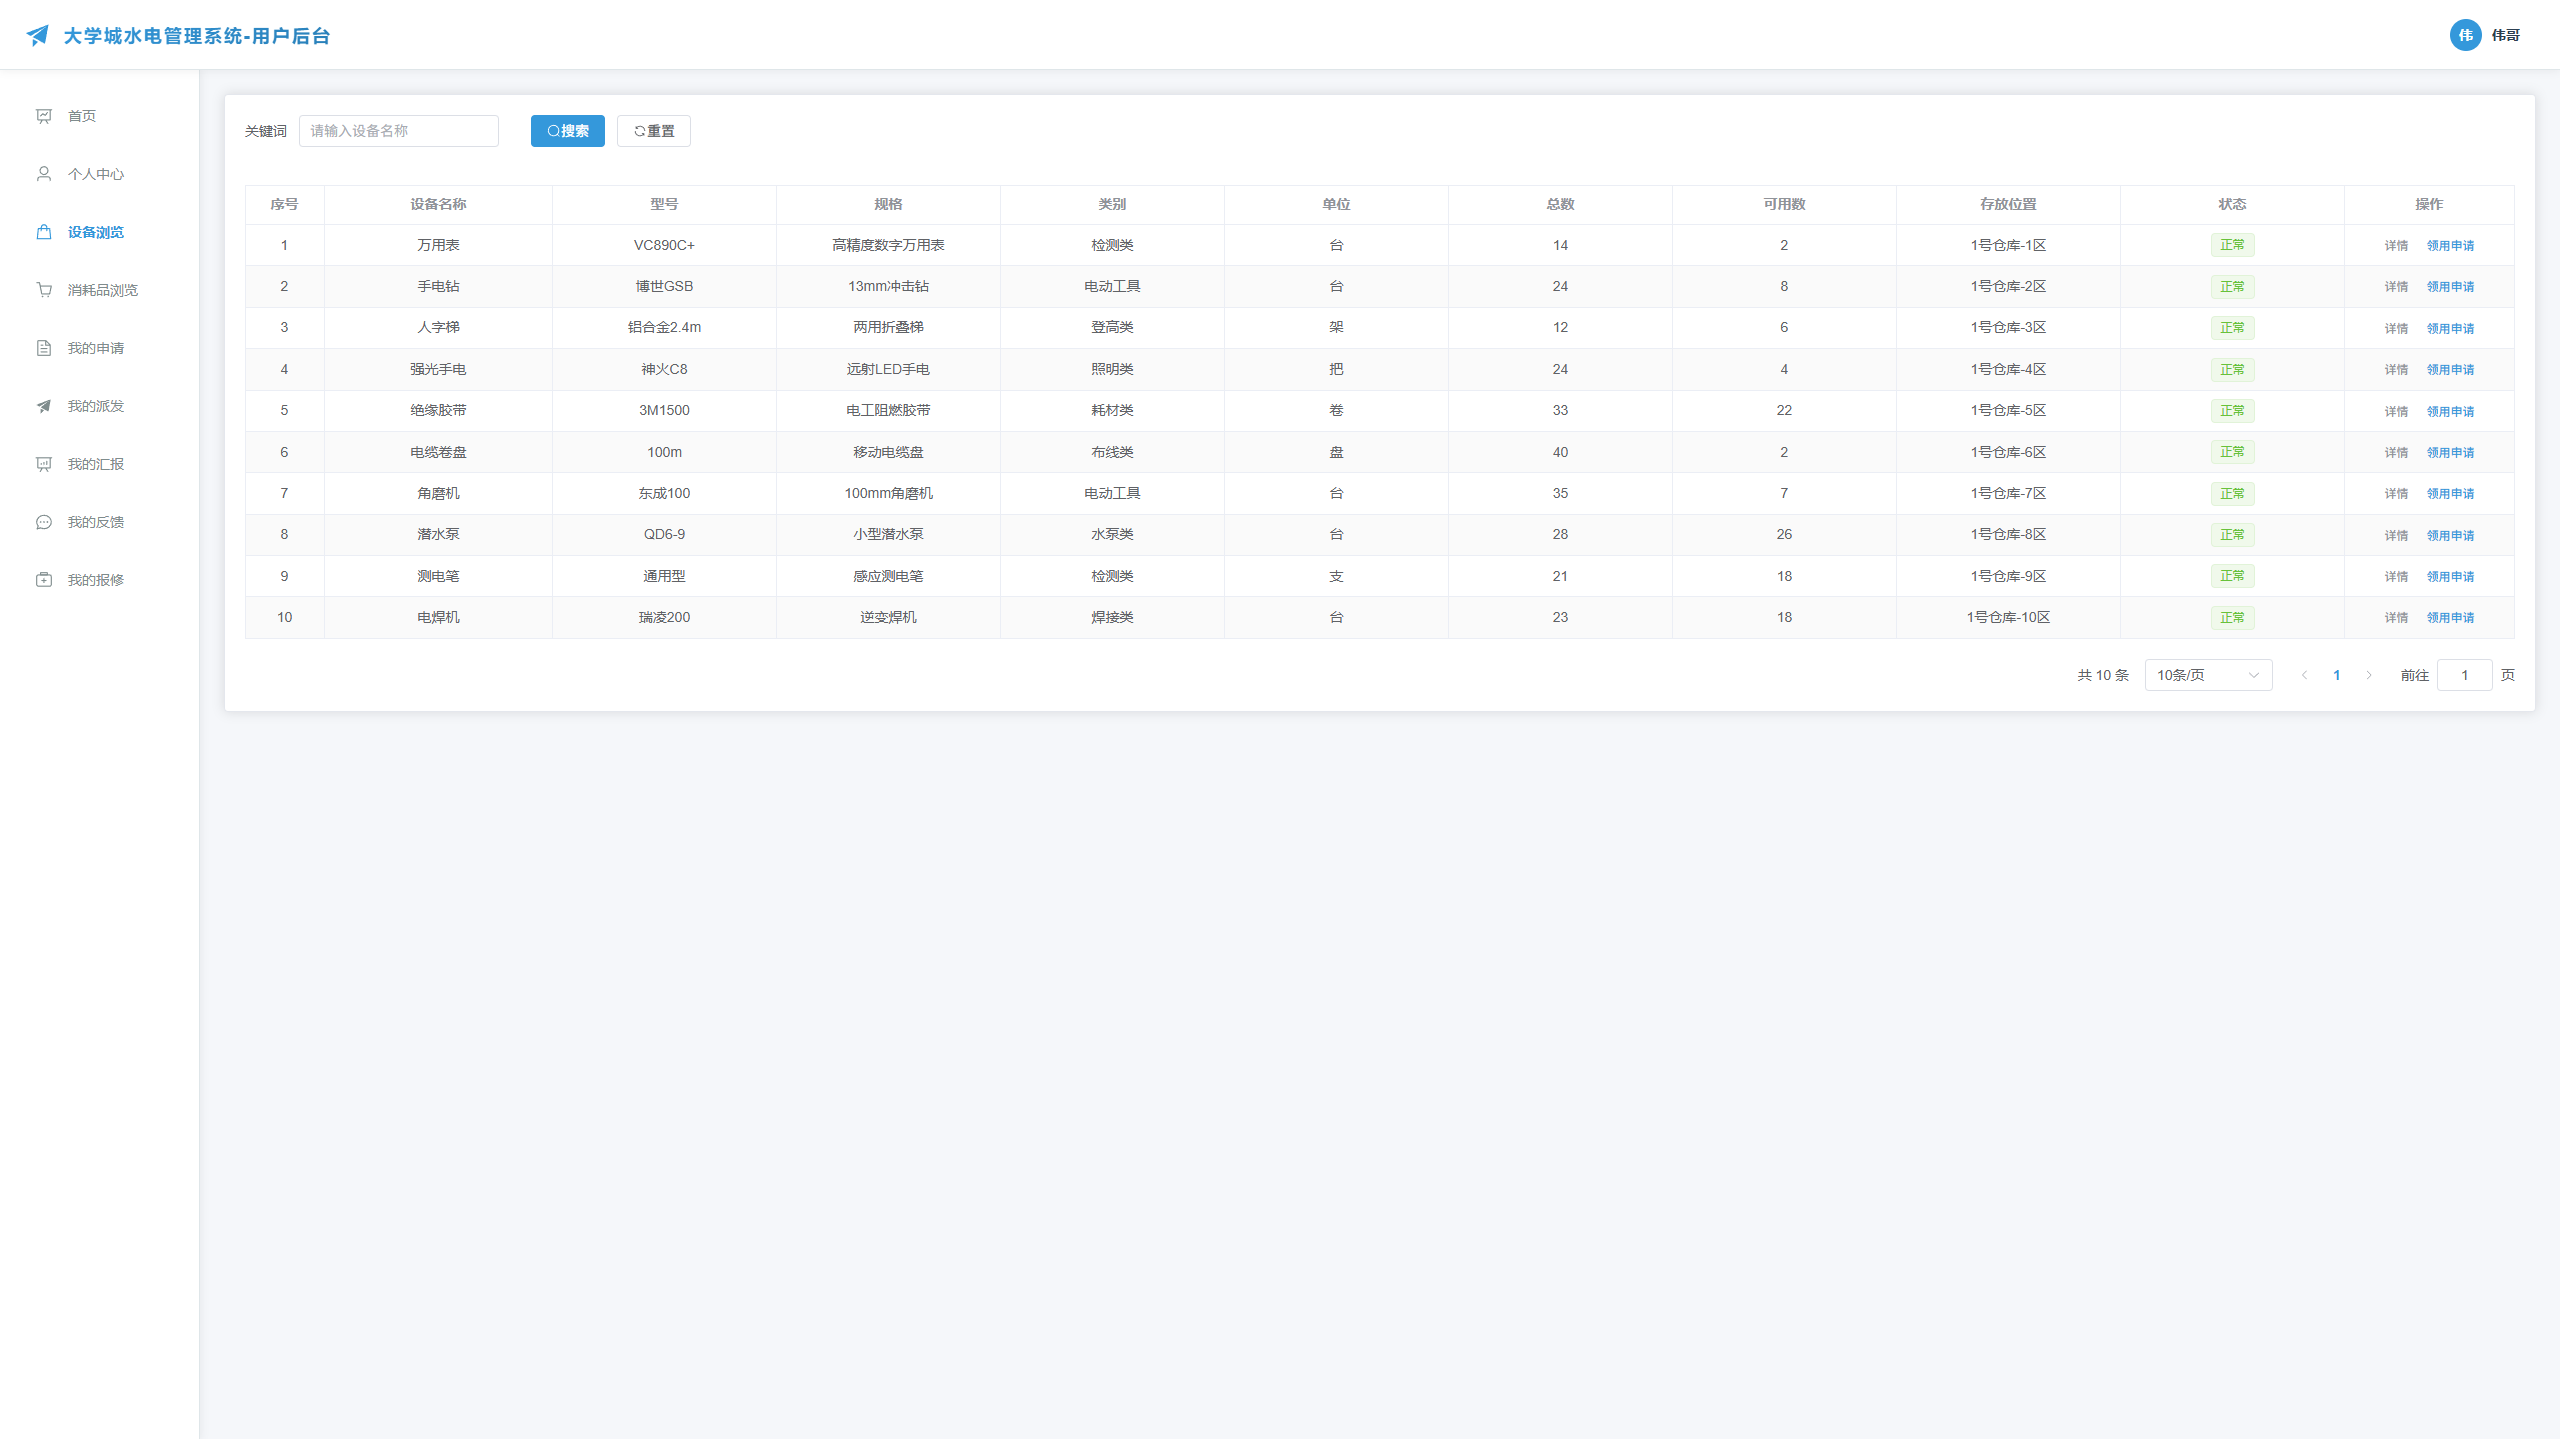Go to previous page arrow
The width and height of the screenshot is (2560, 1439).
coord(2304,675)
